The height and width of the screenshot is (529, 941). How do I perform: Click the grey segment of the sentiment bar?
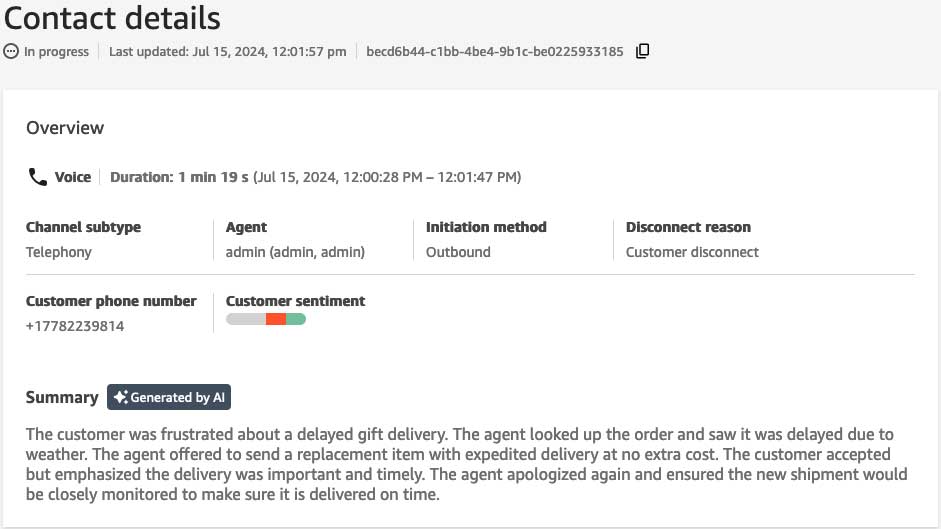[245, 319]
